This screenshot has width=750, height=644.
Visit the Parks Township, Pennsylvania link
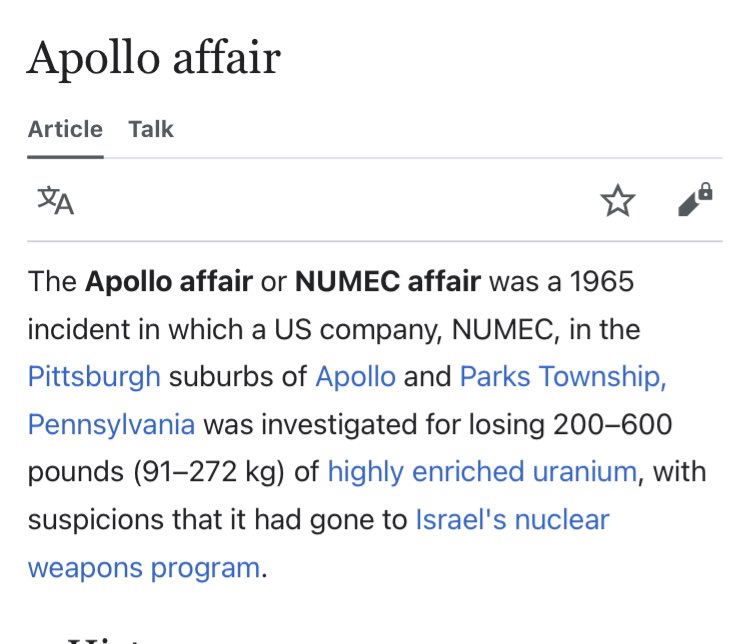pos(562,377)
